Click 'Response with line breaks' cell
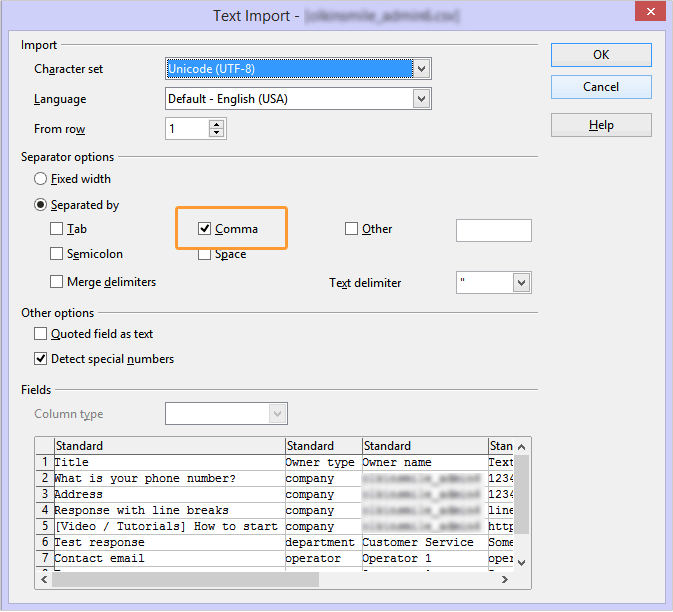Image resolution: width=673 pixels, height=612 pixels. click(170, 510)
